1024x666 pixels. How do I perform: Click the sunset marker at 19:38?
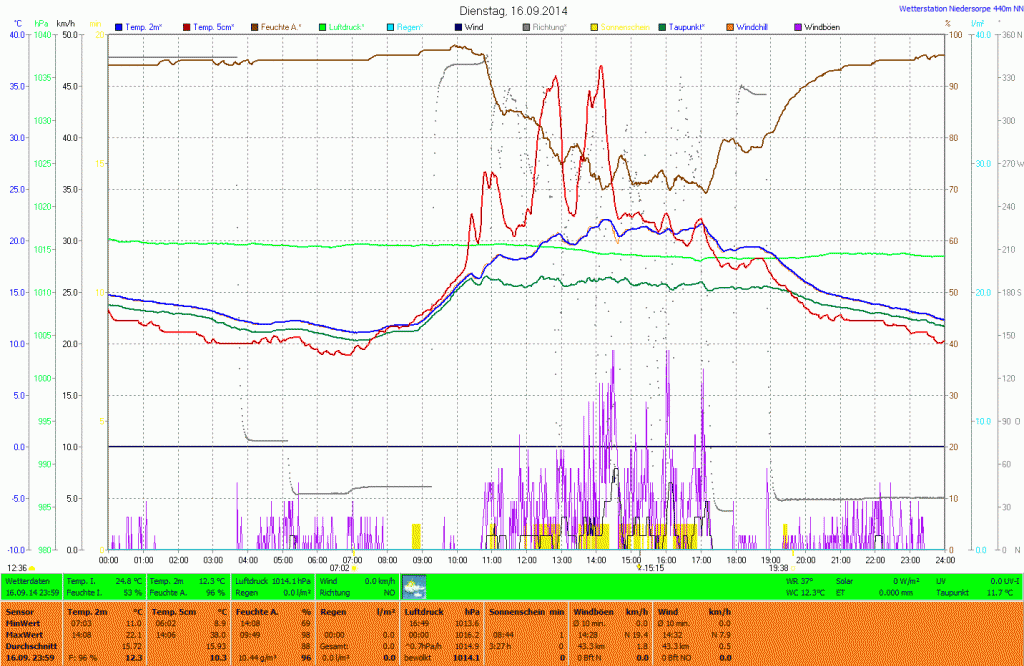click(778, 567)
